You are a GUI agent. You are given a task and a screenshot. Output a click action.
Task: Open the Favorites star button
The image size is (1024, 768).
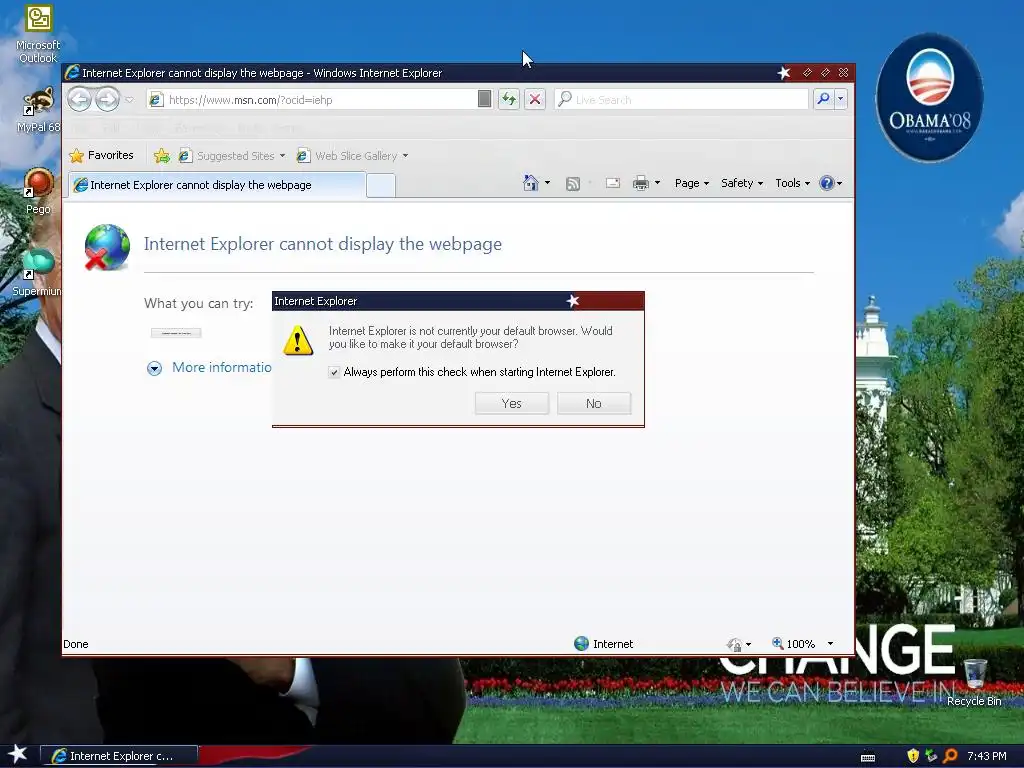click(102, 155)
